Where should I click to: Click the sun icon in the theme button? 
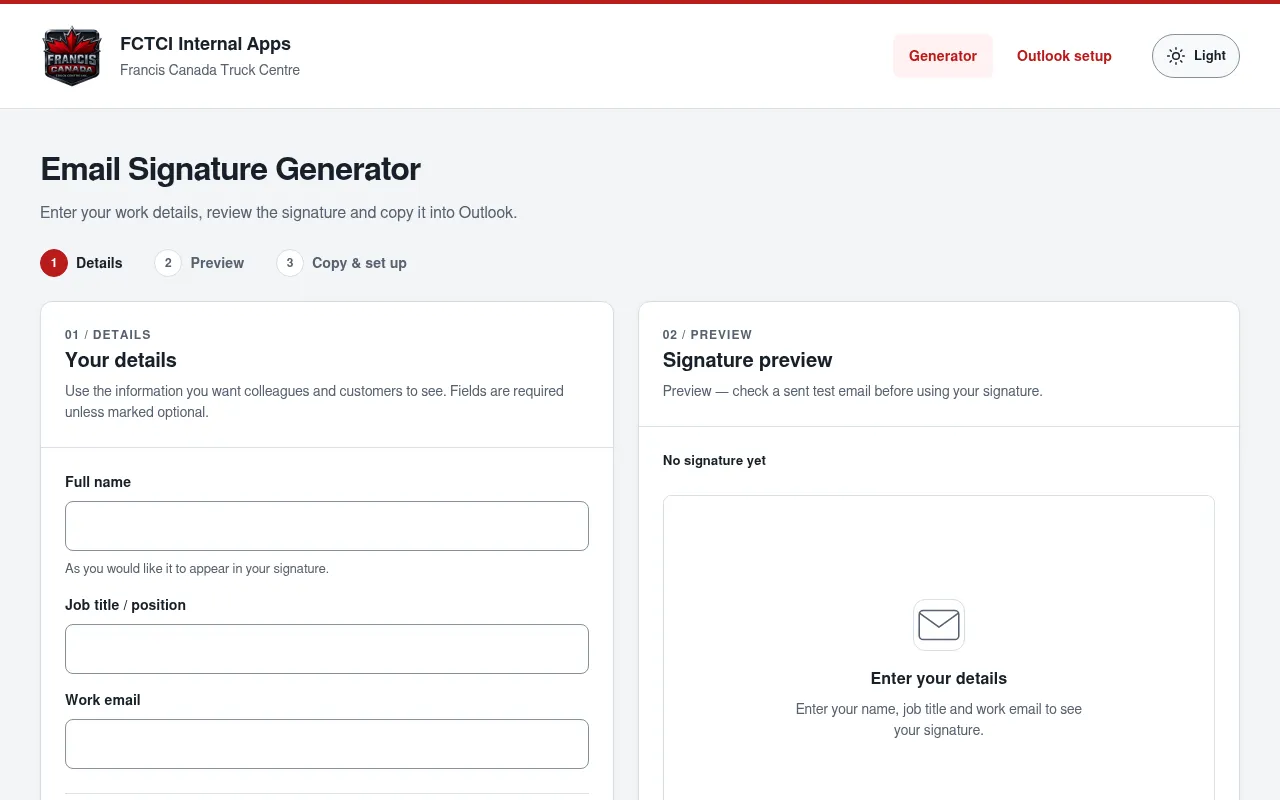click(1176, 56)
